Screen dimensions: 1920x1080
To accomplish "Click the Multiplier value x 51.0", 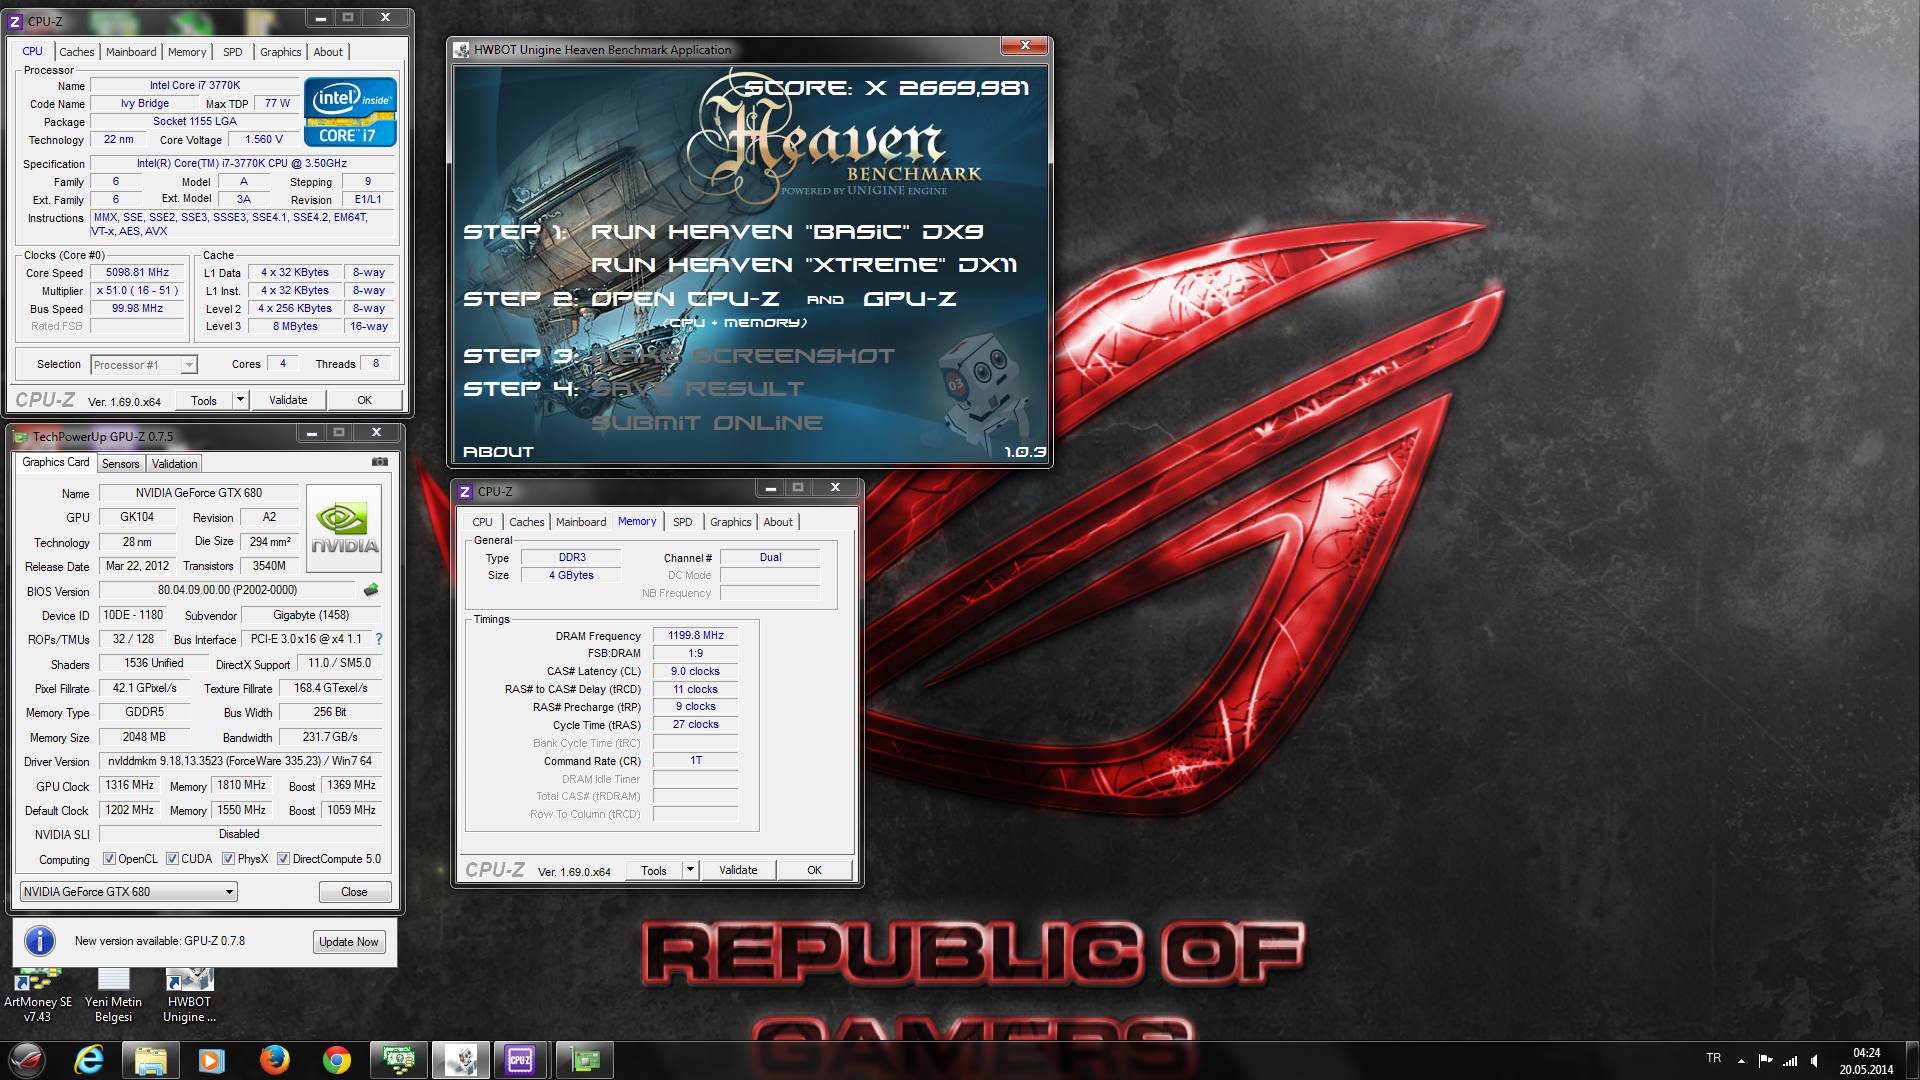I will [138, 290].
